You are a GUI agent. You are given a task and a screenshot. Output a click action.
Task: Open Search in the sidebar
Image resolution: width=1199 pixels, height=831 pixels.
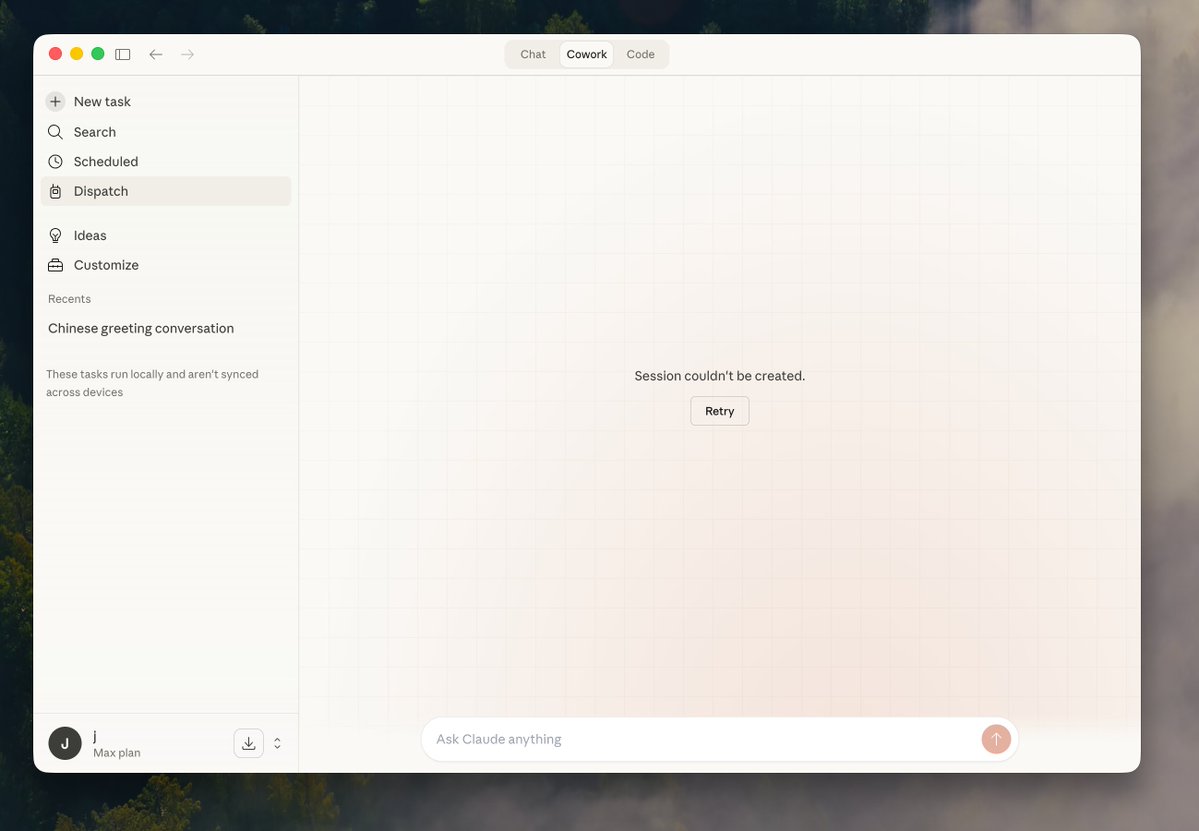click(166, 132)
